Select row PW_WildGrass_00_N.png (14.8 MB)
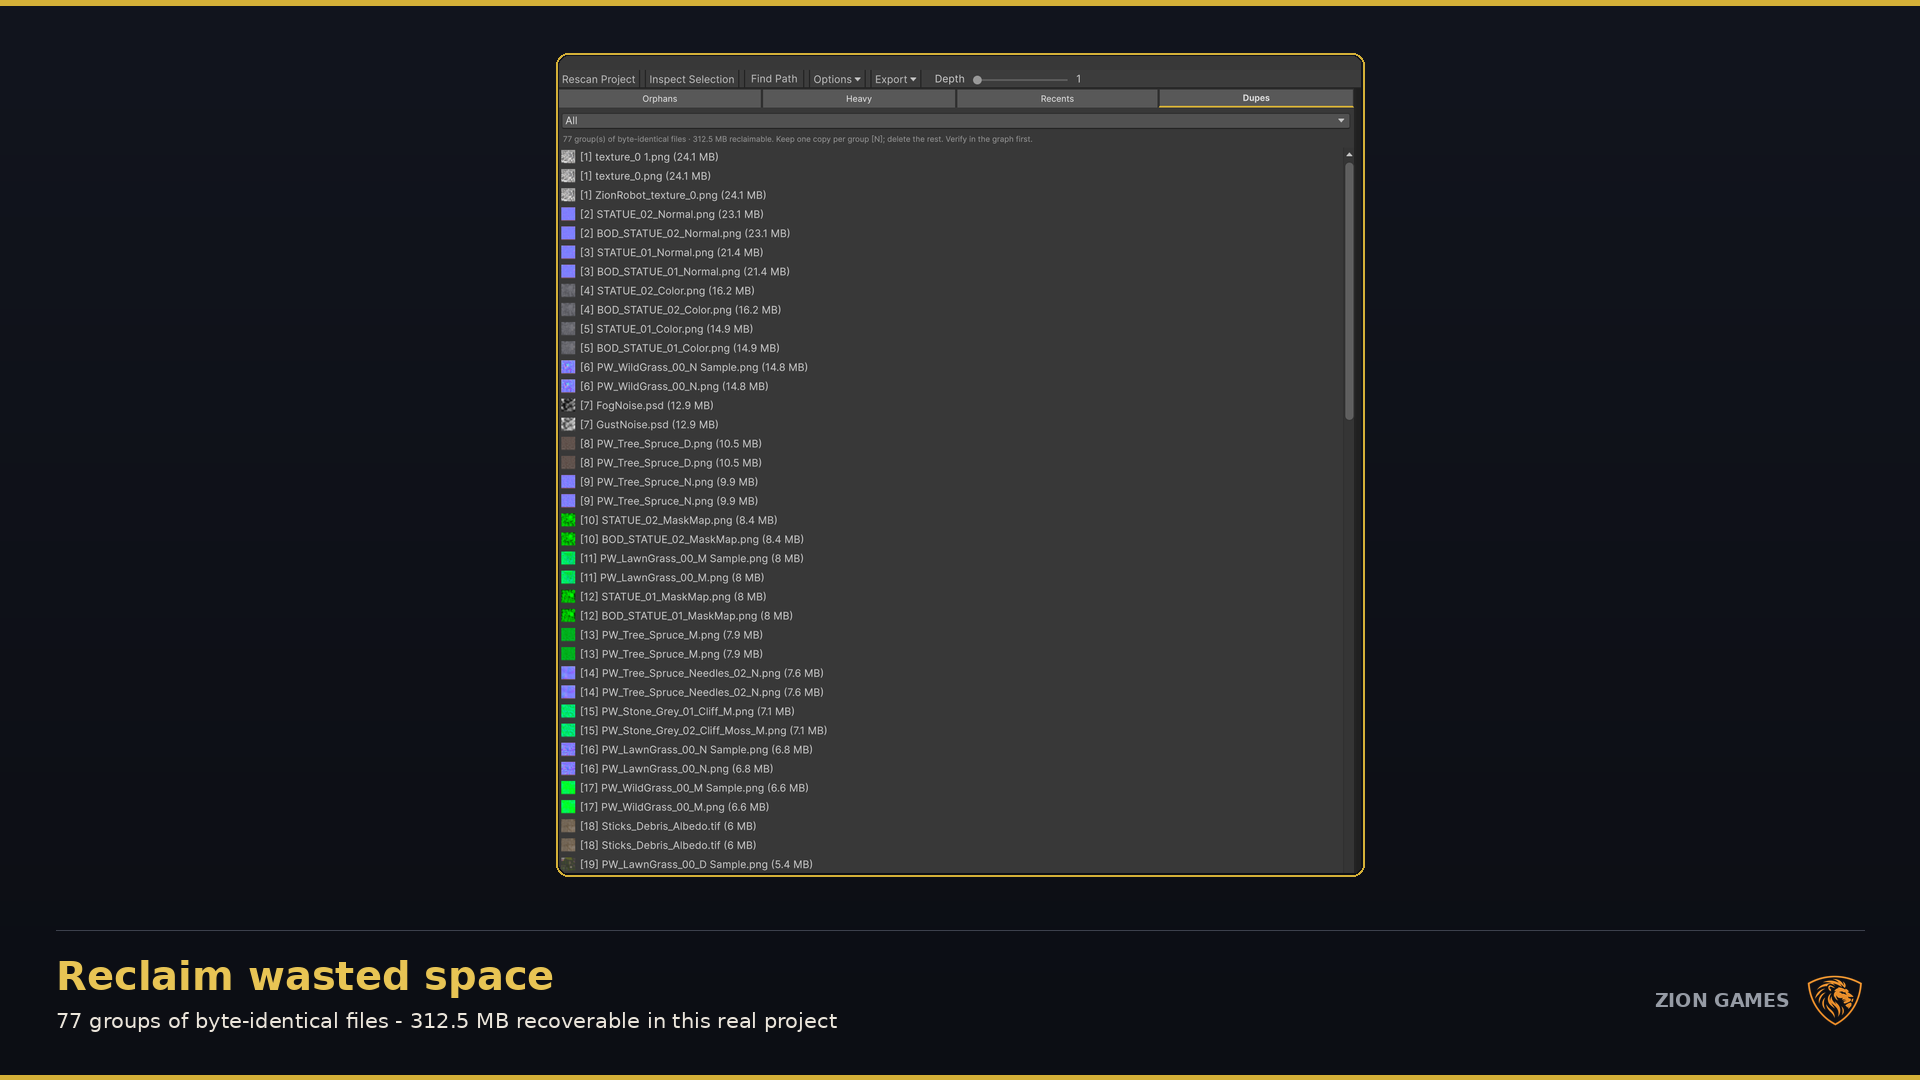Screen dimensions: 1920x1080 coord(950,386)
